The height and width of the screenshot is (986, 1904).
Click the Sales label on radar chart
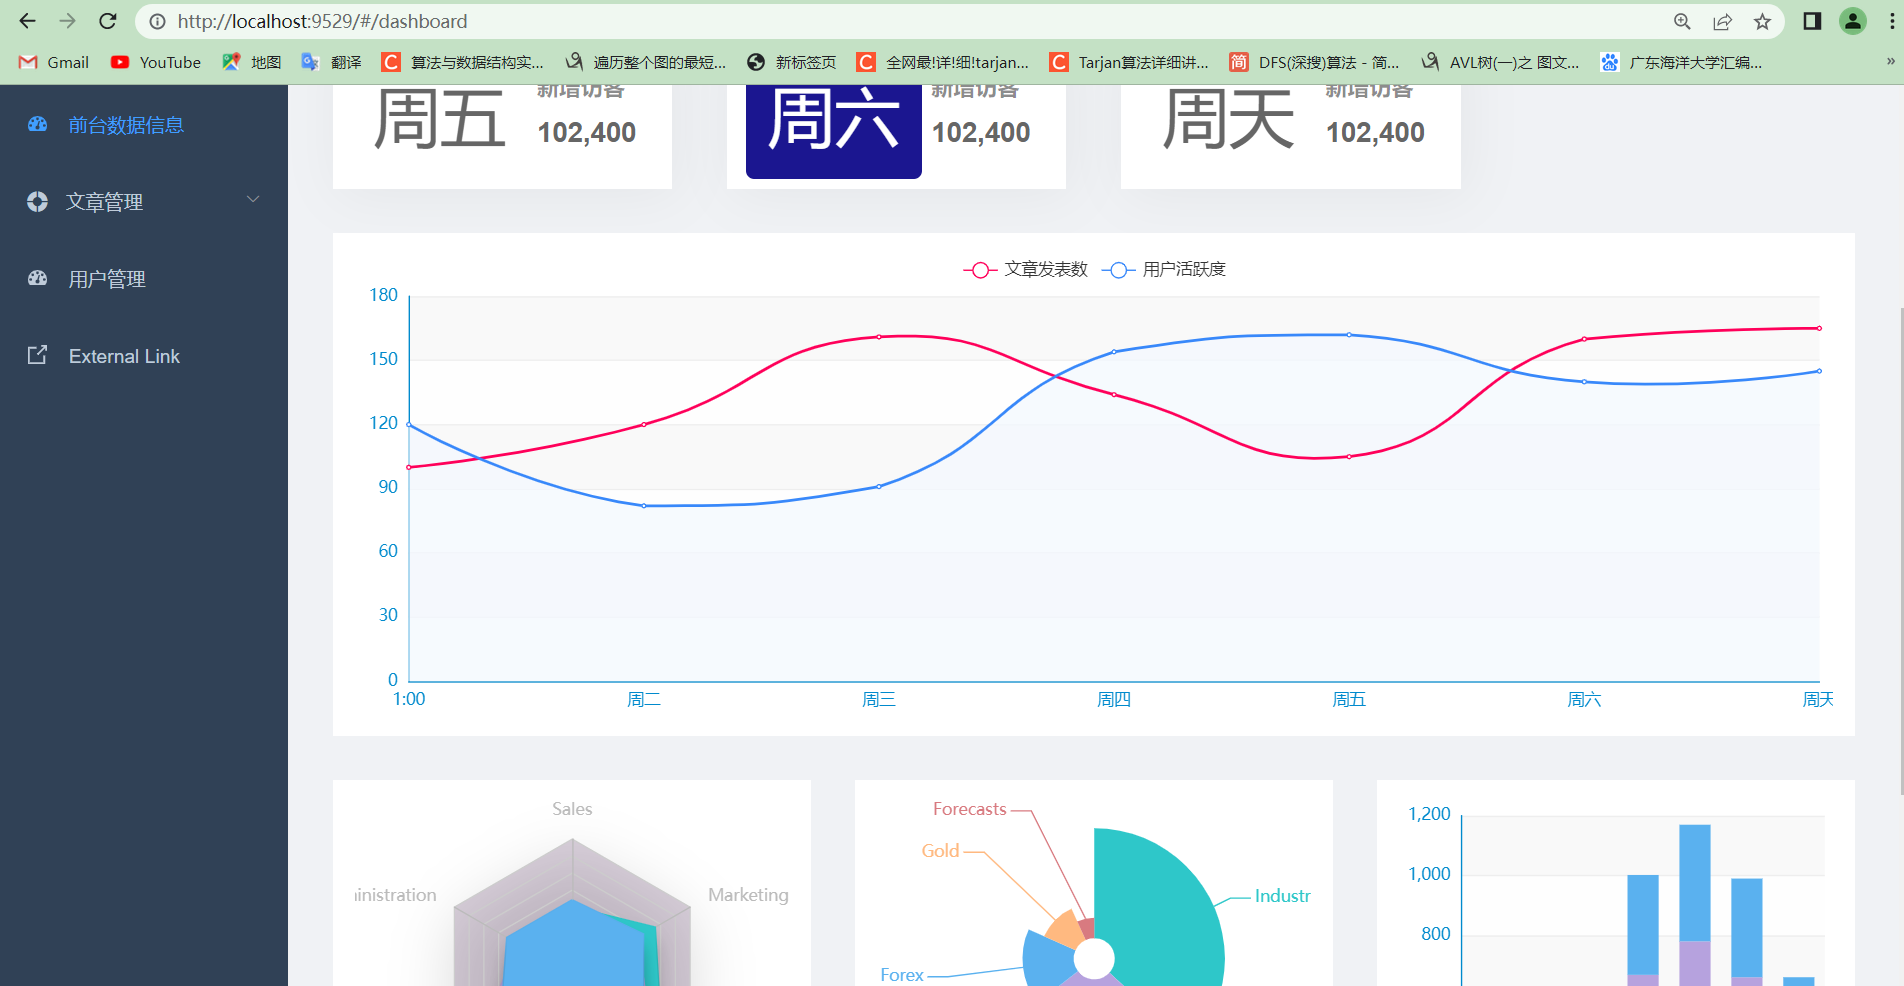(572, 809)
